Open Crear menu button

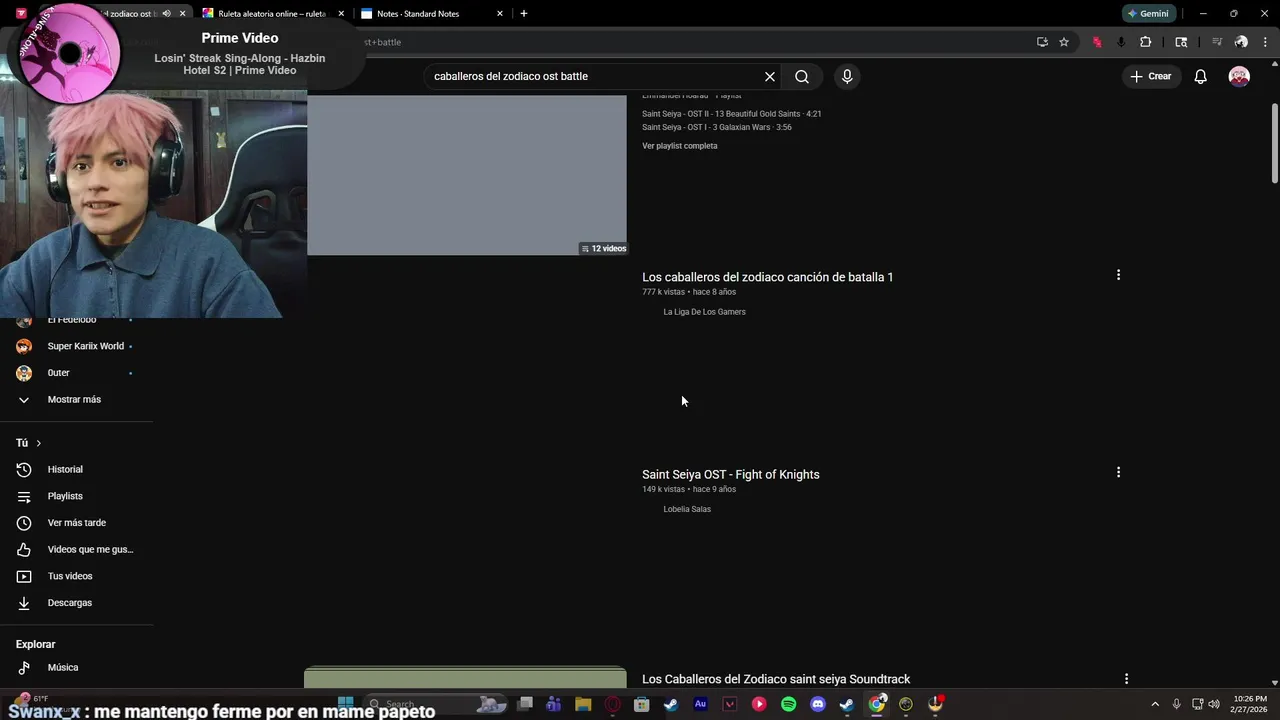point(1151,76)
